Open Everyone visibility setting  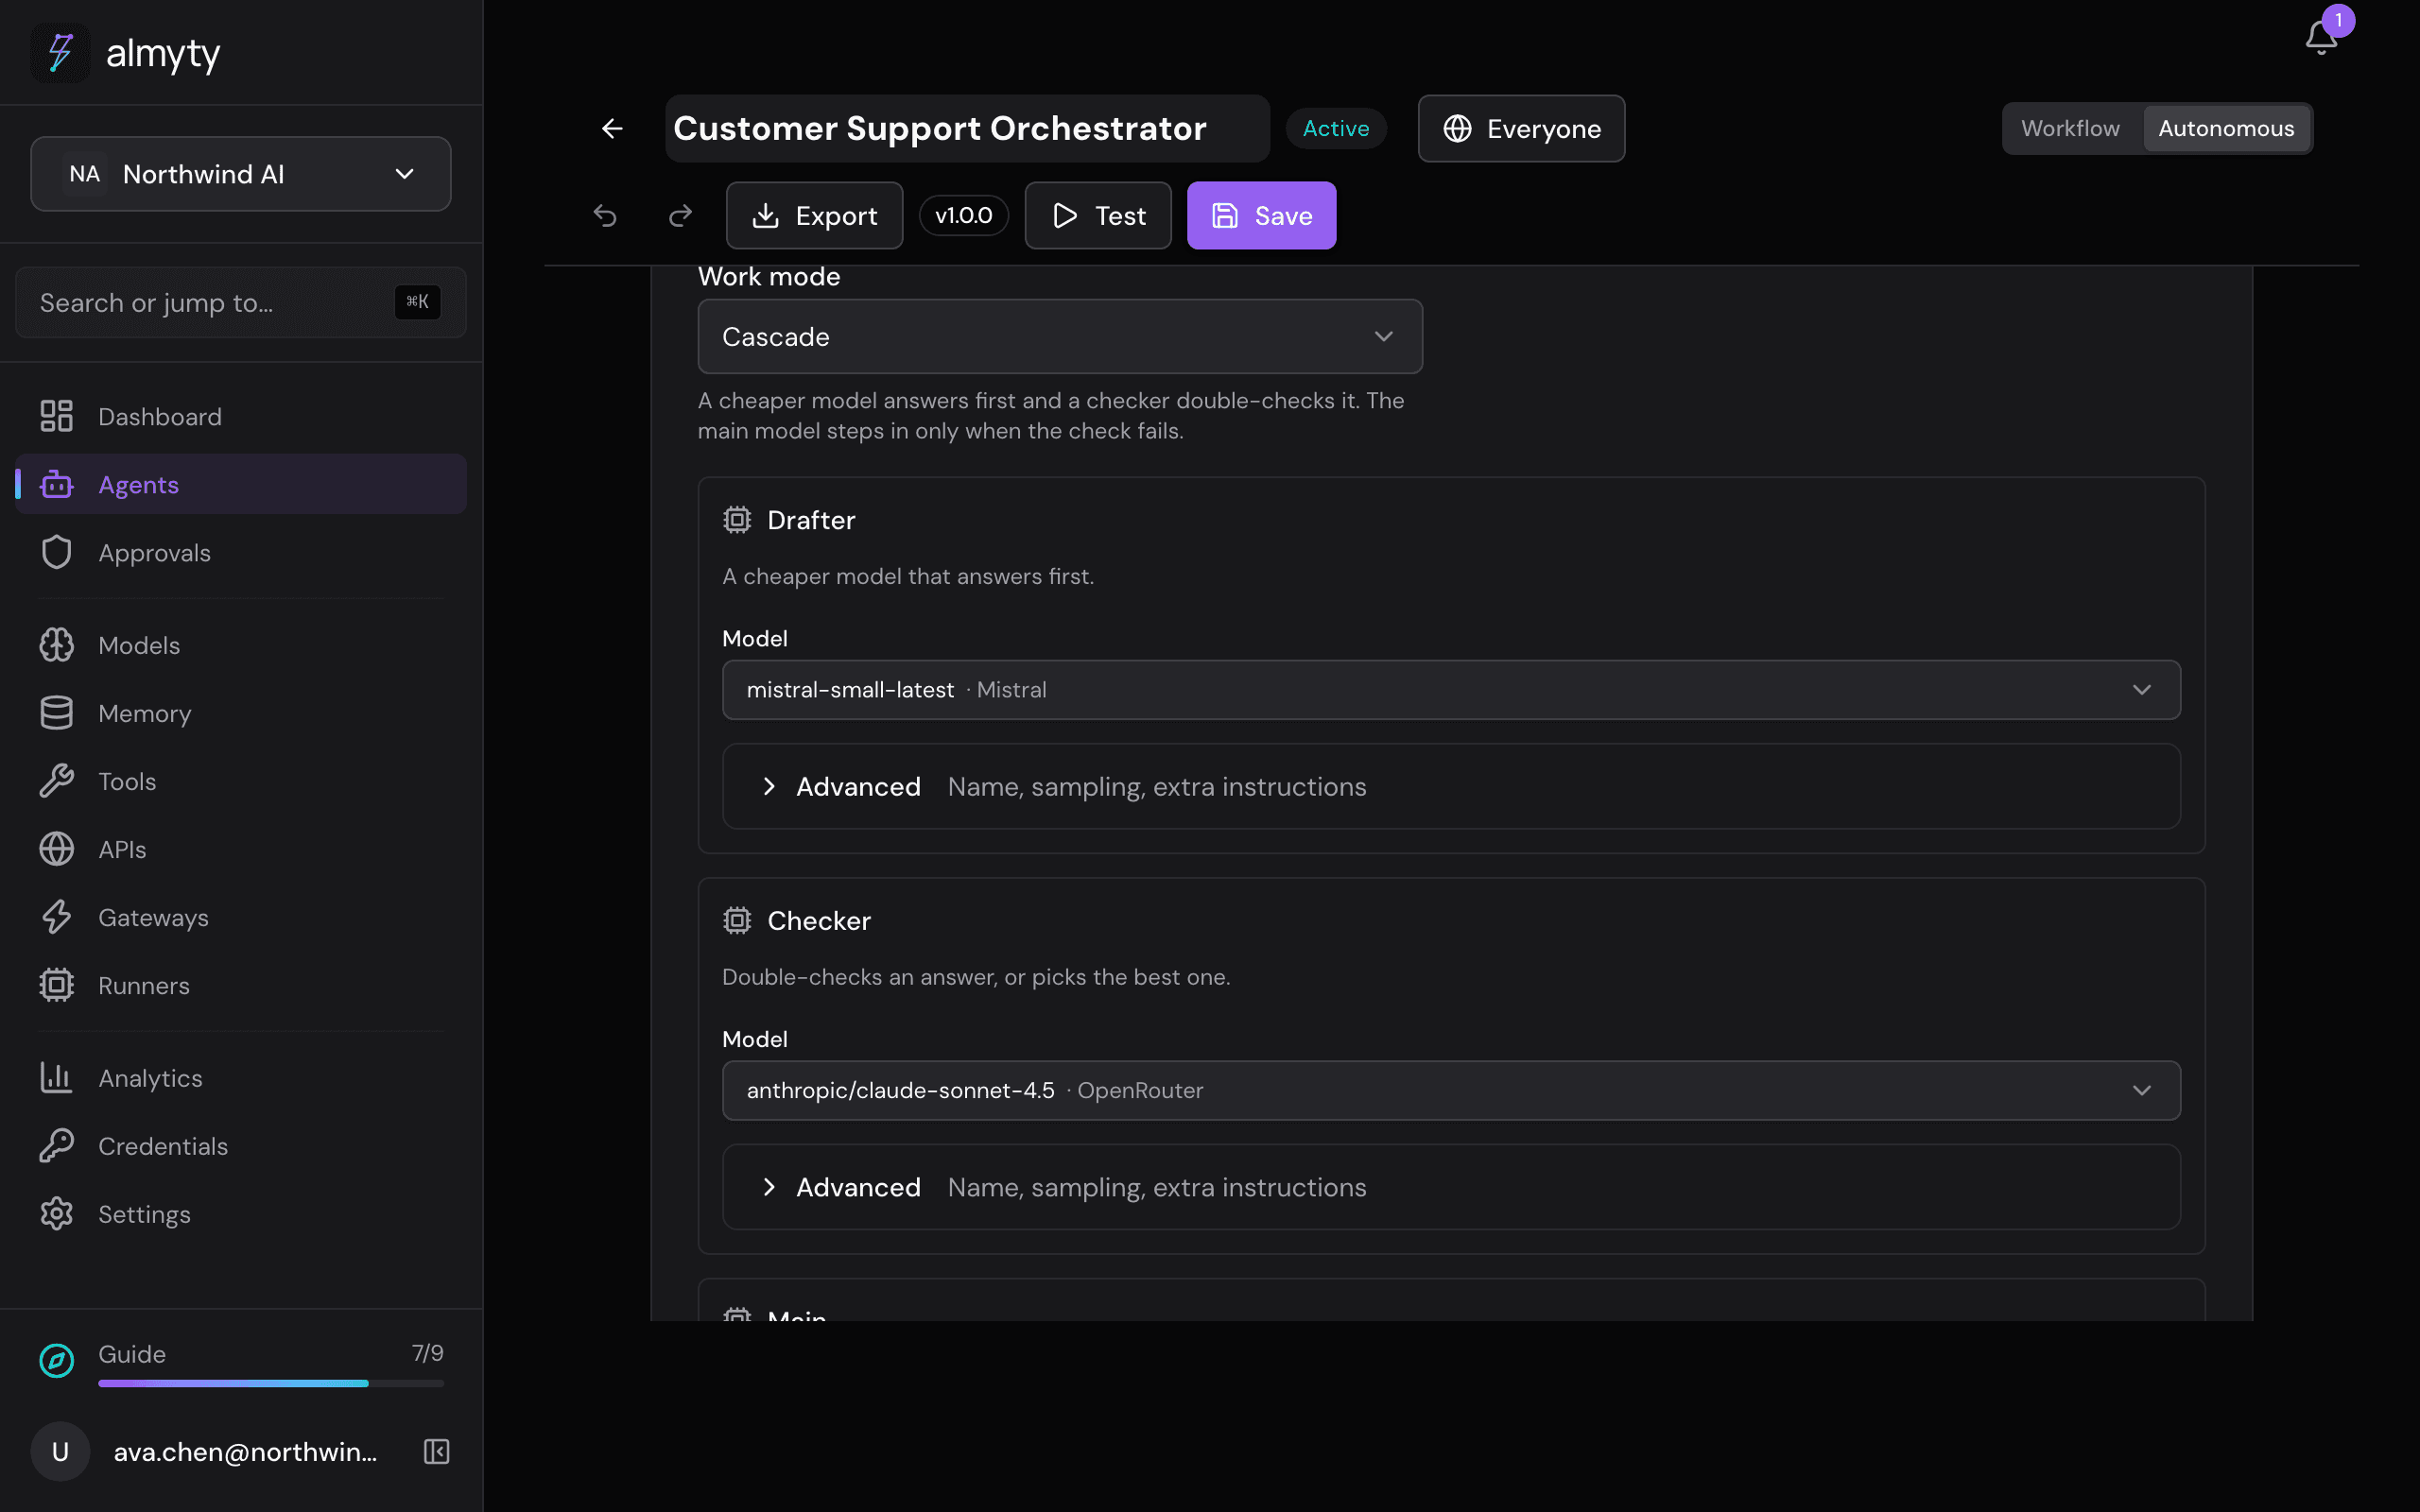point(1521,129)
